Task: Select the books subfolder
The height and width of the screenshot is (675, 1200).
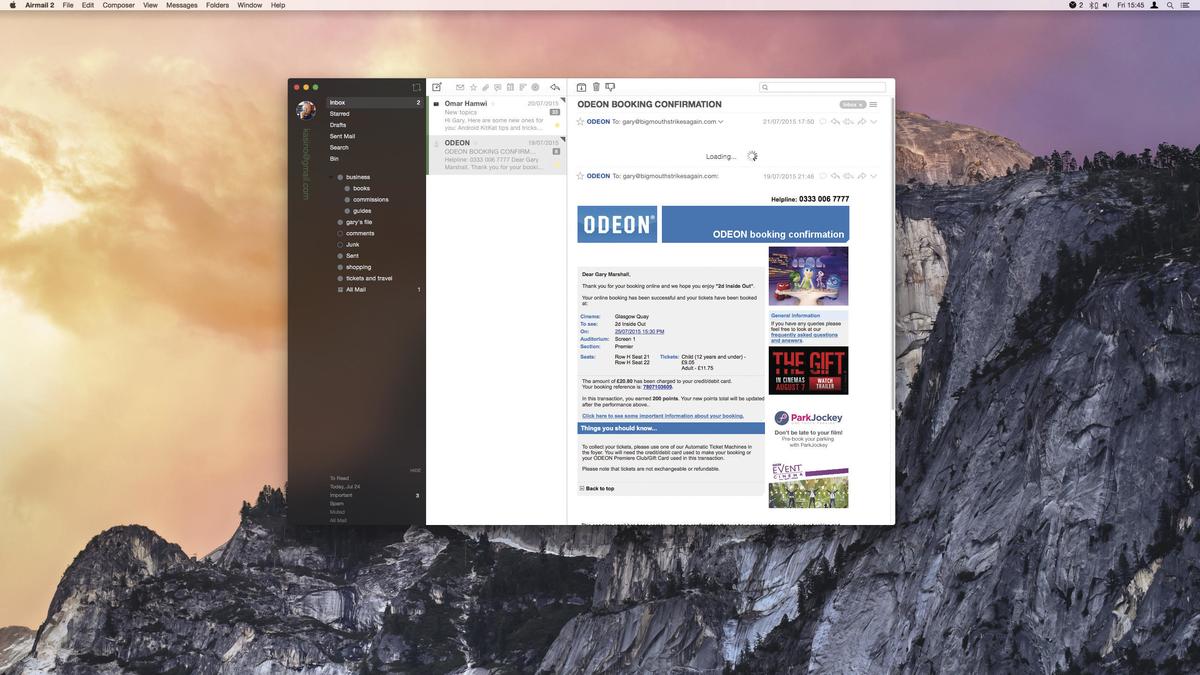Action: pyautogui.click(x=361, y=188)
